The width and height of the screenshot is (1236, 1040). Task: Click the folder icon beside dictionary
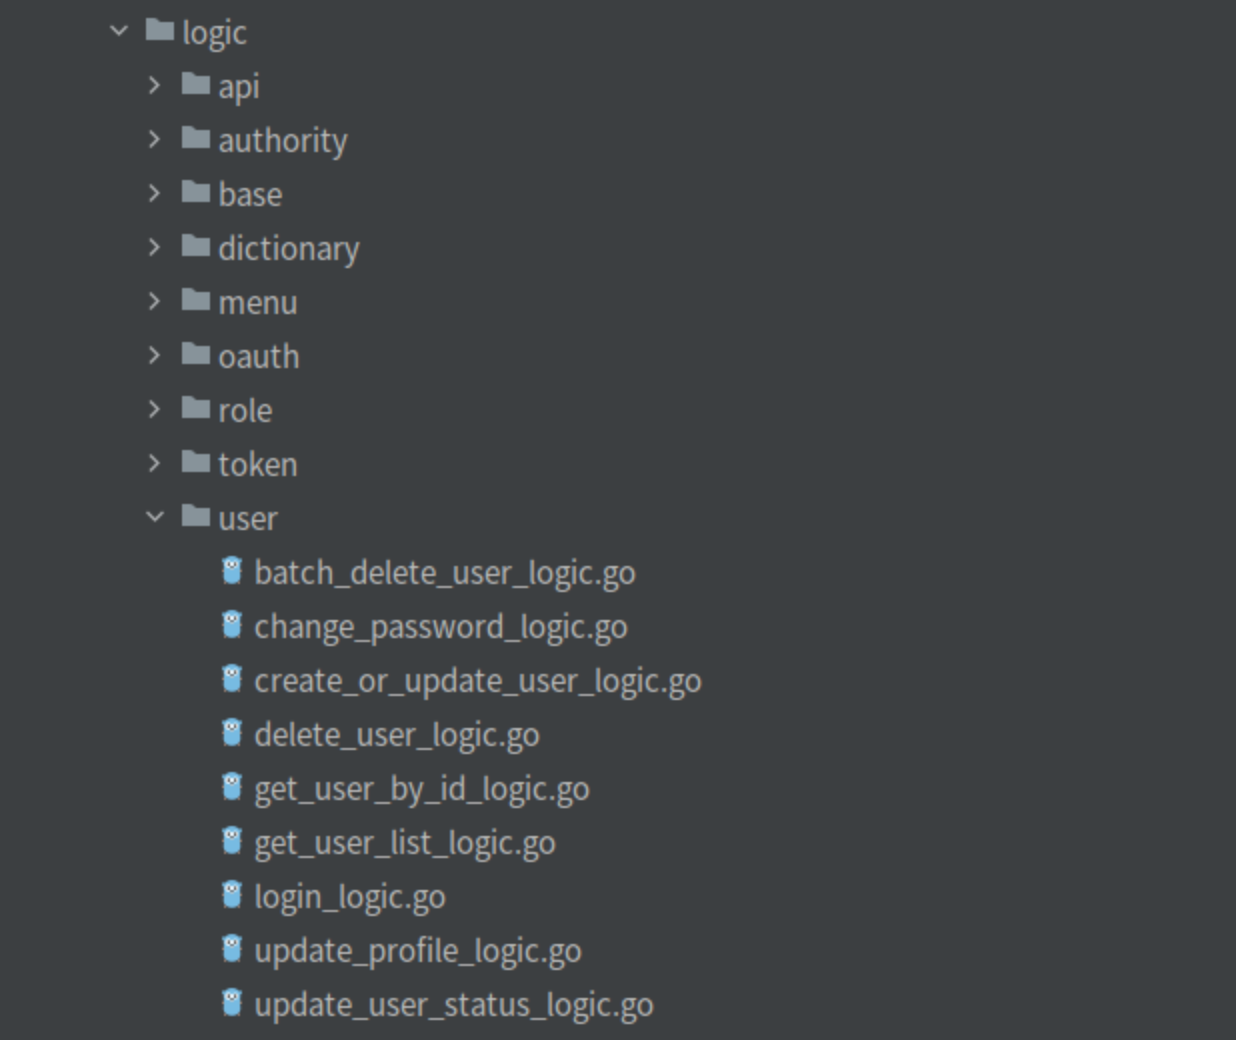click(x=196, y=246)
